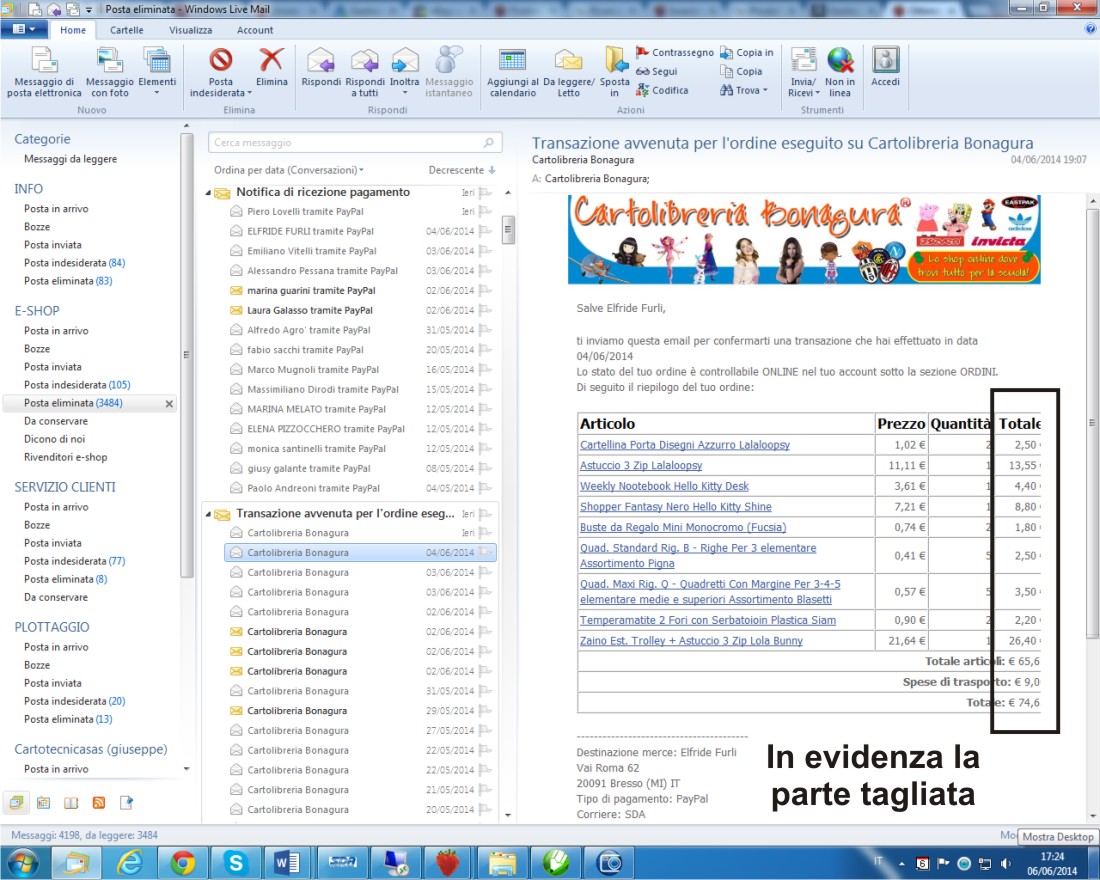This screenshot has width=1100, height=880.
Task: Open Microsoft Word from the taskbar
Action: [288, 862]
